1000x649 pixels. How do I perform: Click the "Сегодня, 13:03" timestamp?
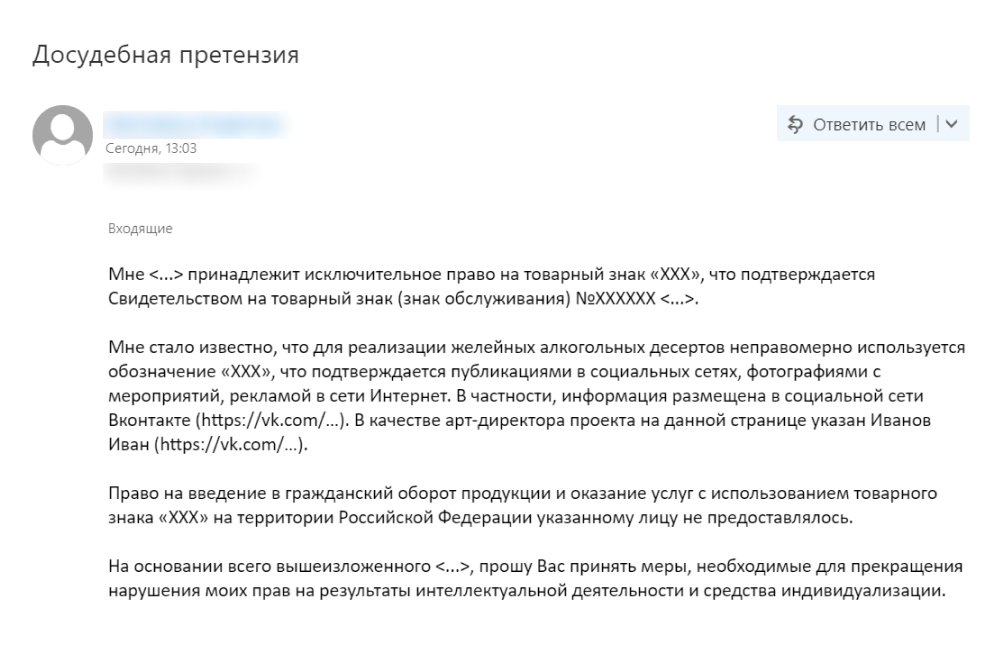151,148
